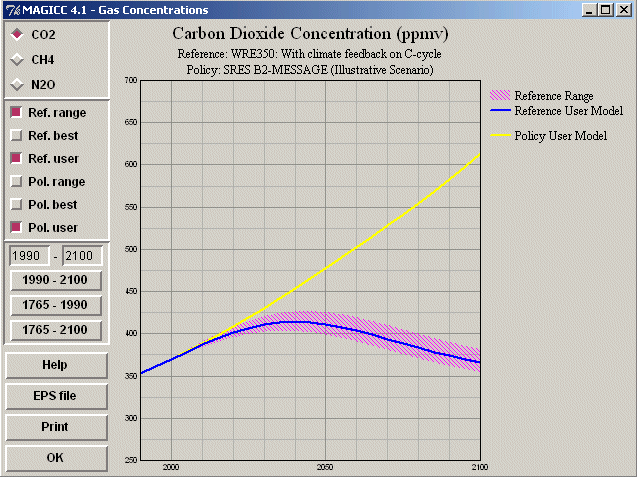This screenshot has width=637, height=477.
Task: Click the end year field showing 2100
Action: click(x=83, y=257)
